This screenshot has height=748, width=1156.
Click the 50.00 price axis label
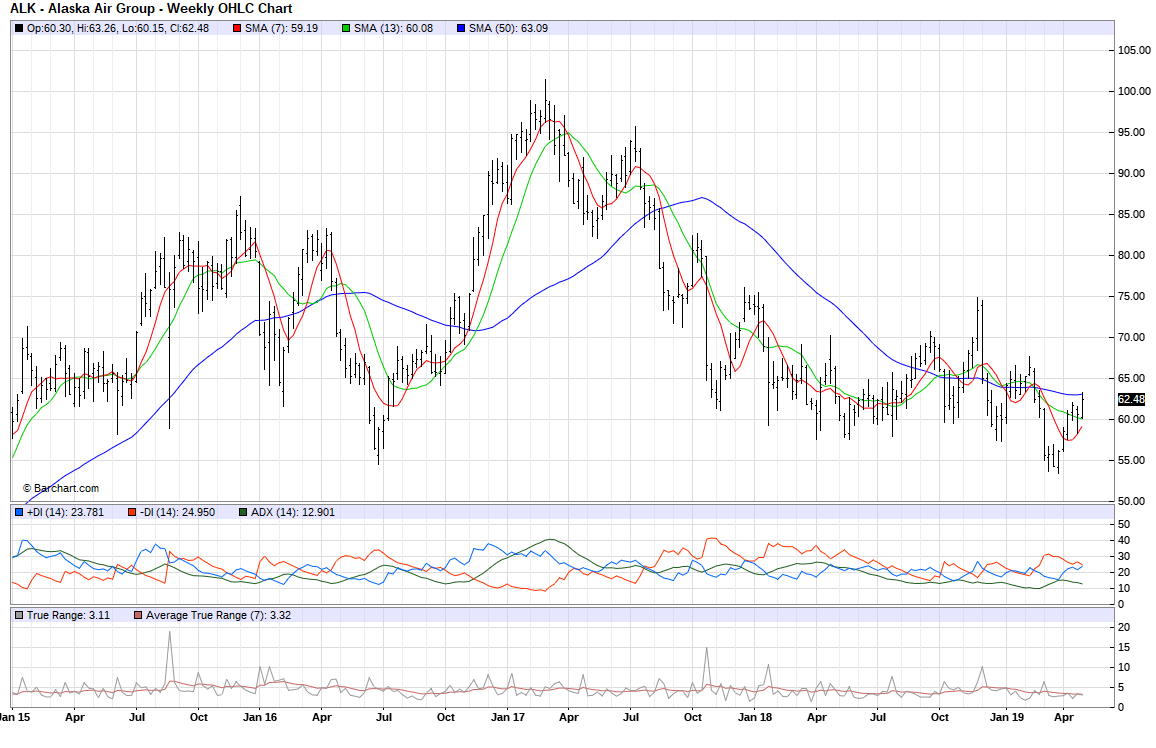tap(1132, 501)
